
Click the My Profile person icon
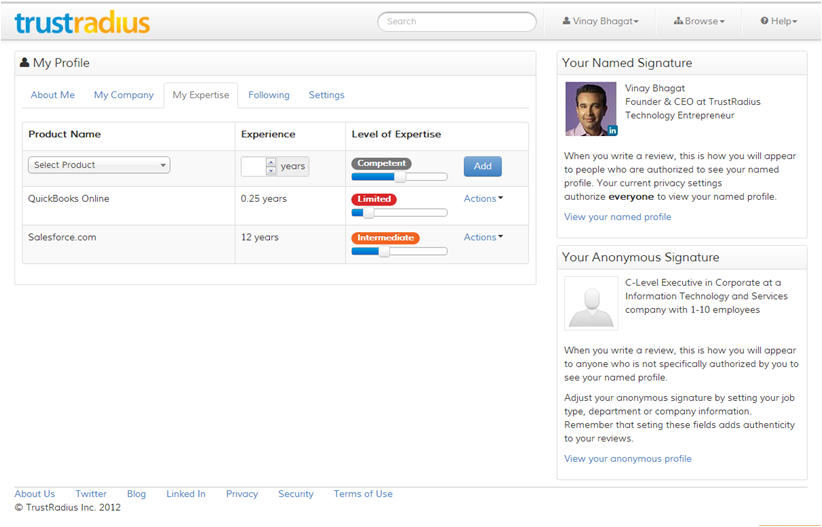coord(24,62)
